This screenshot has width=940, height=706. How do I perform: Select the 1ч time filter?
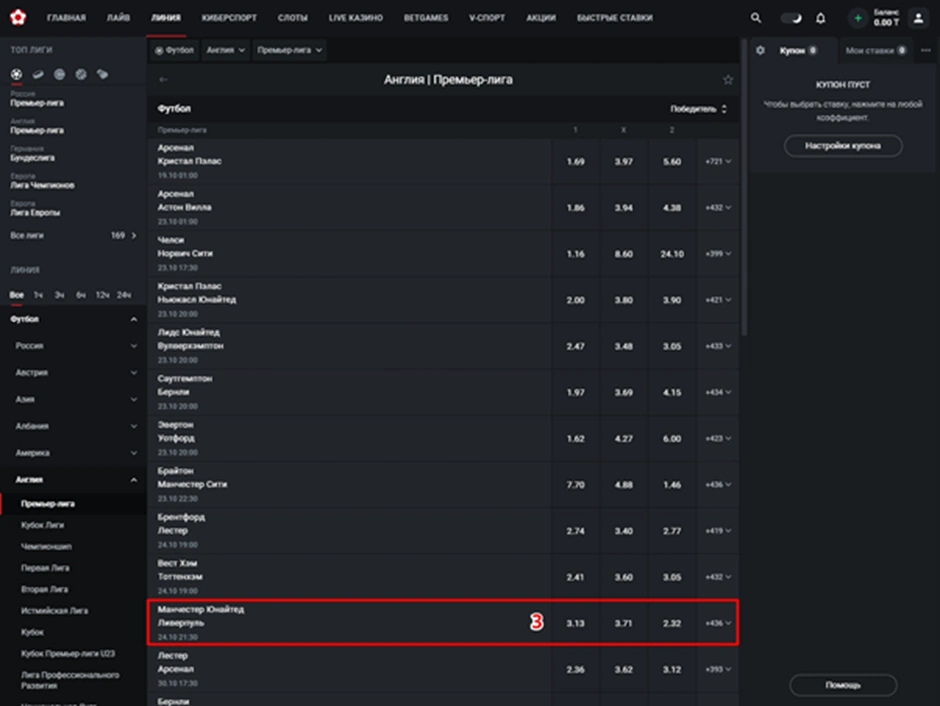(38, 295)
